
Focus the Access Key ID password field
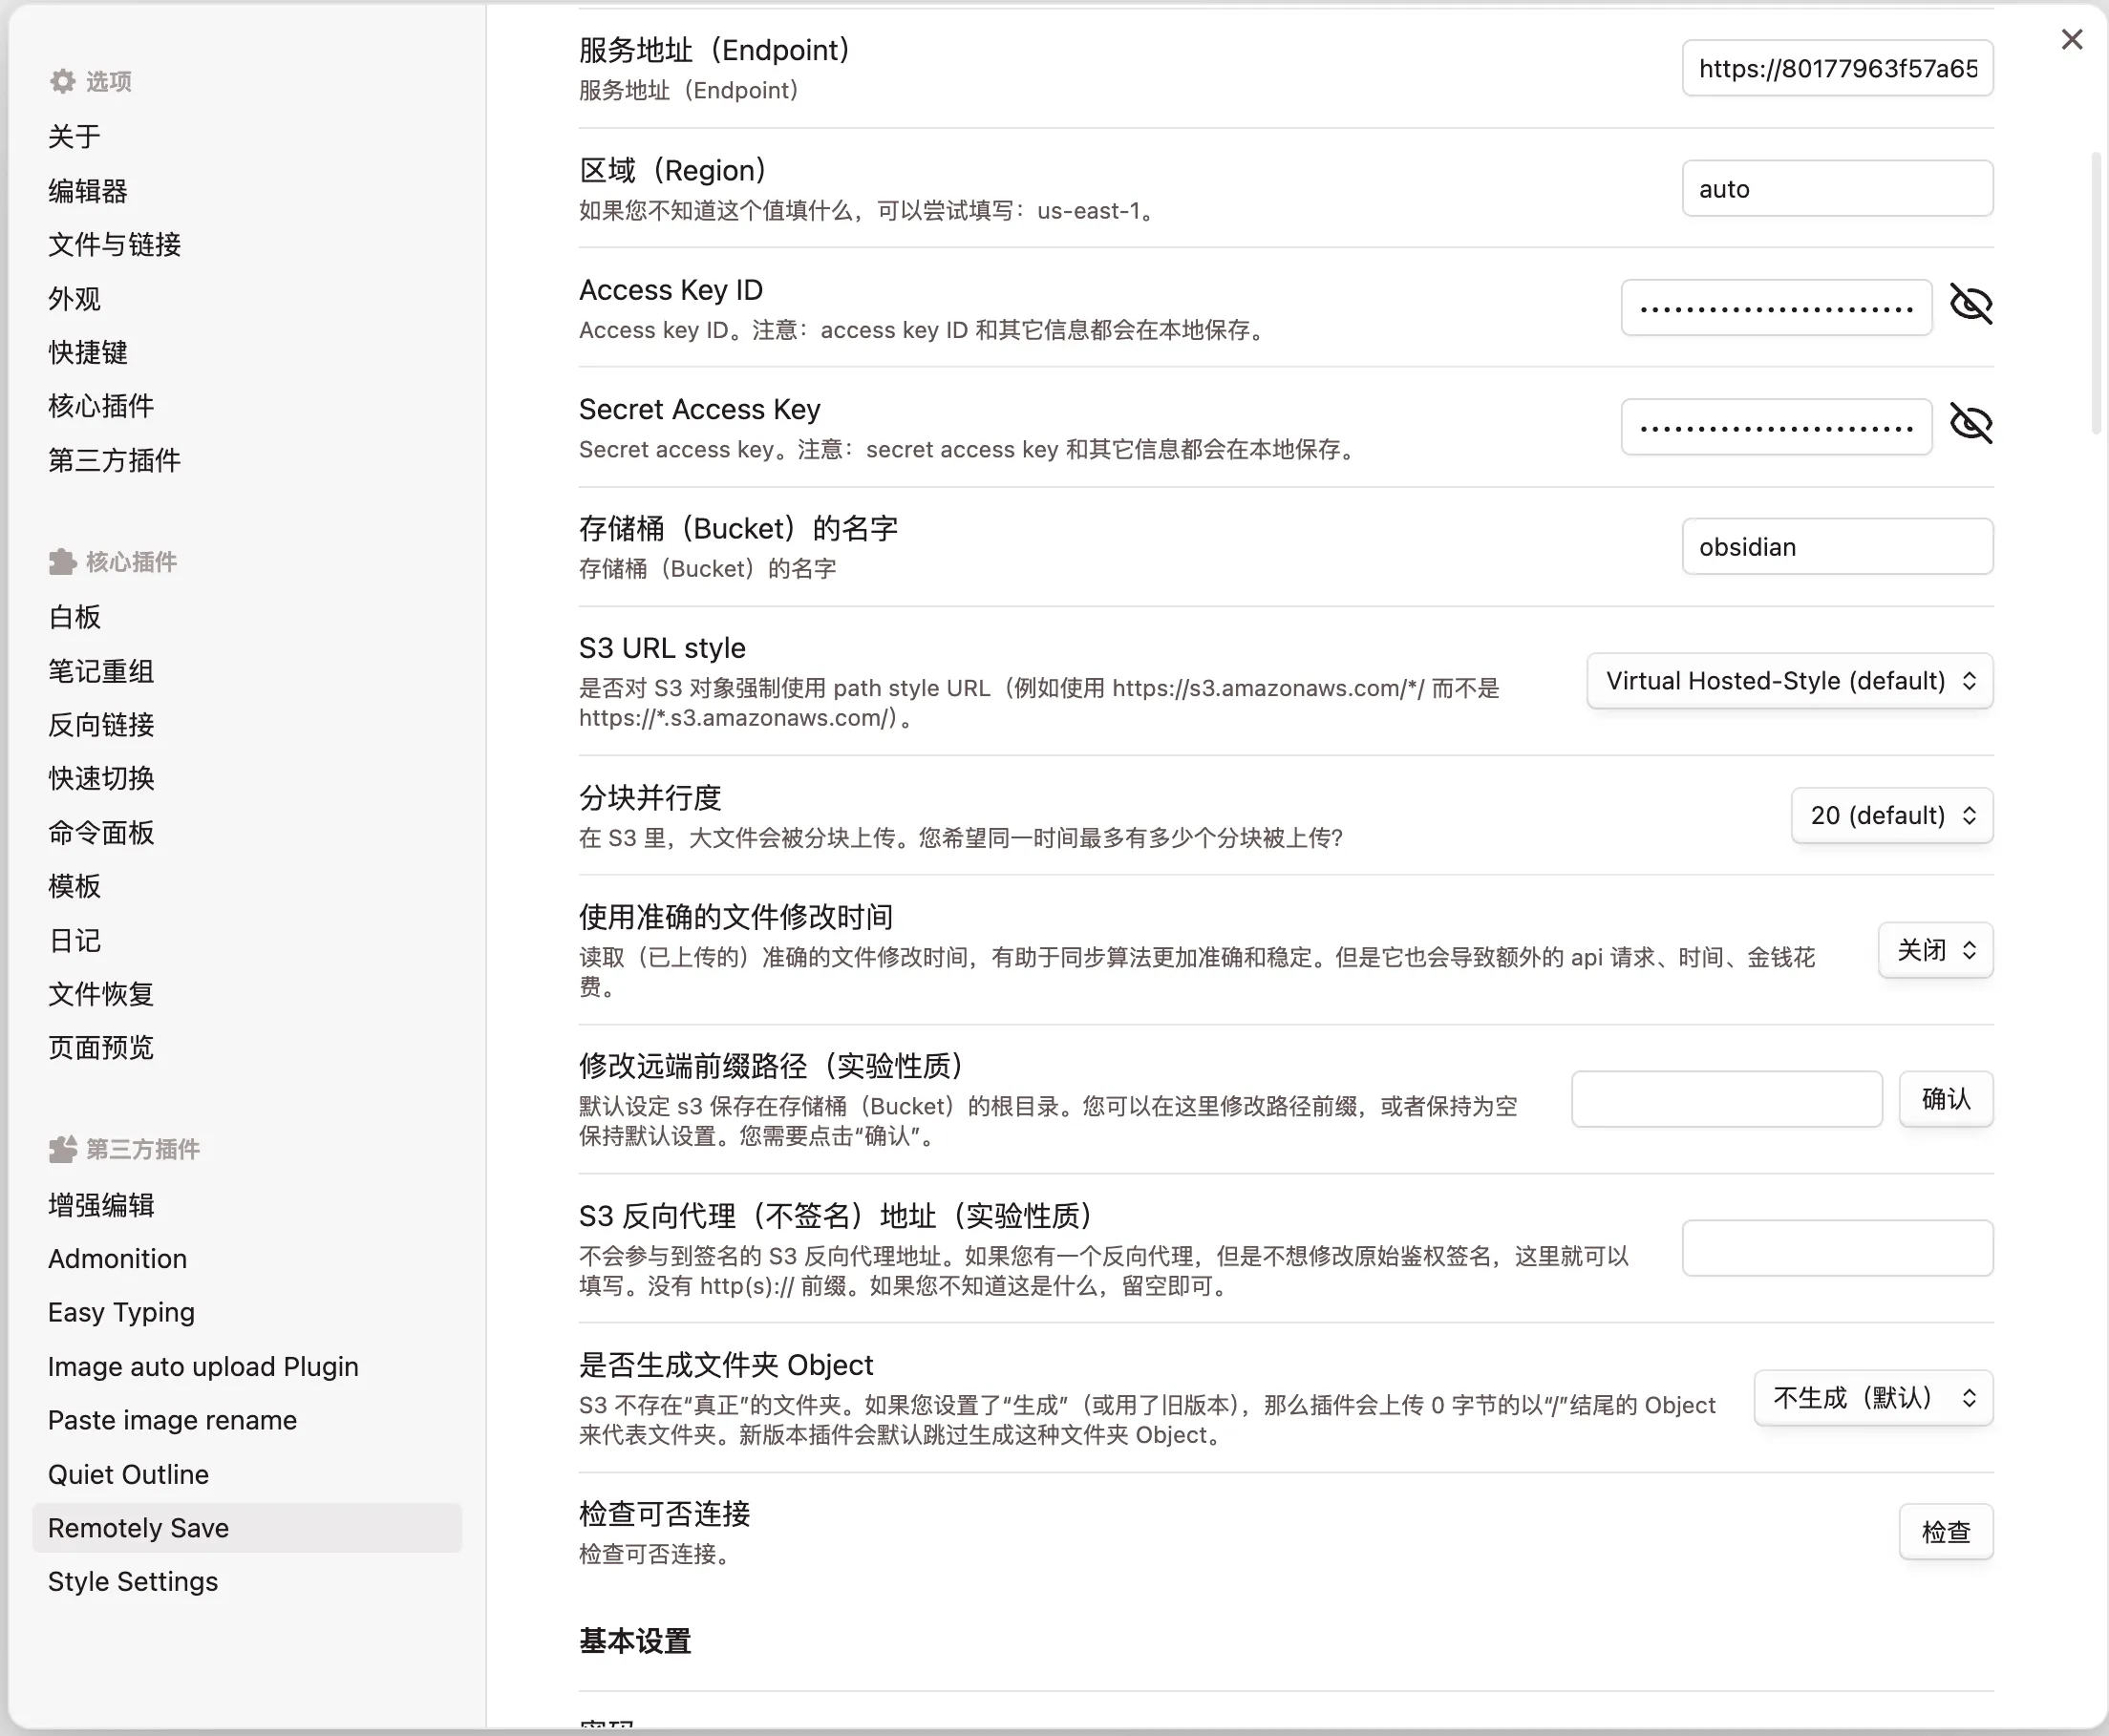point(1777,308)
